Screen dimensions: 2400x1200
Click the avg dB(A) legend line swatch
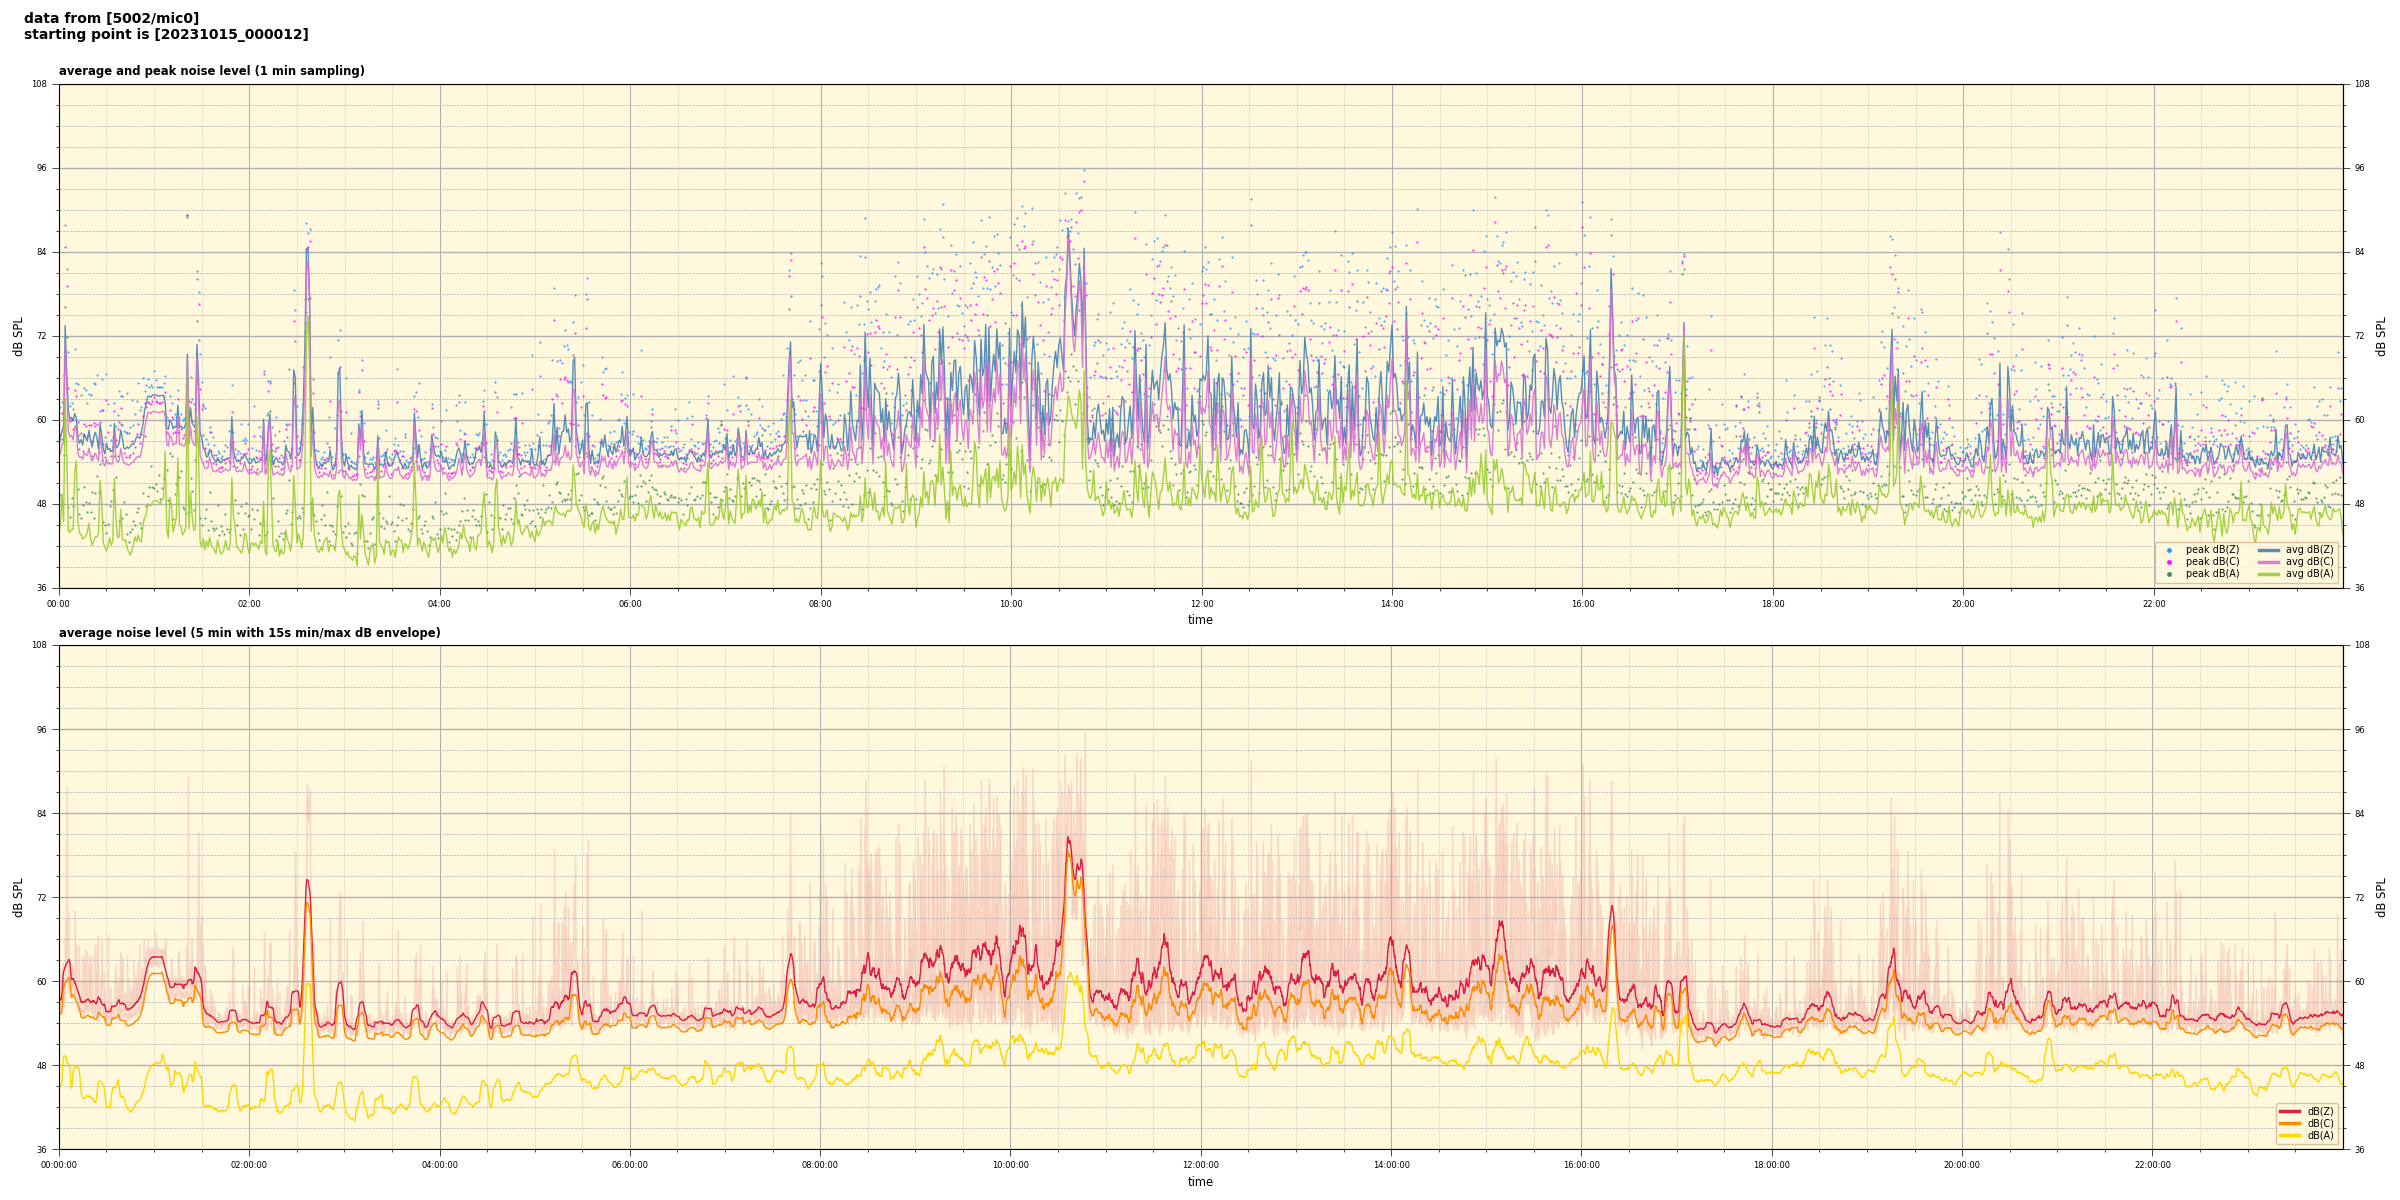click(x=2268, y=574)
